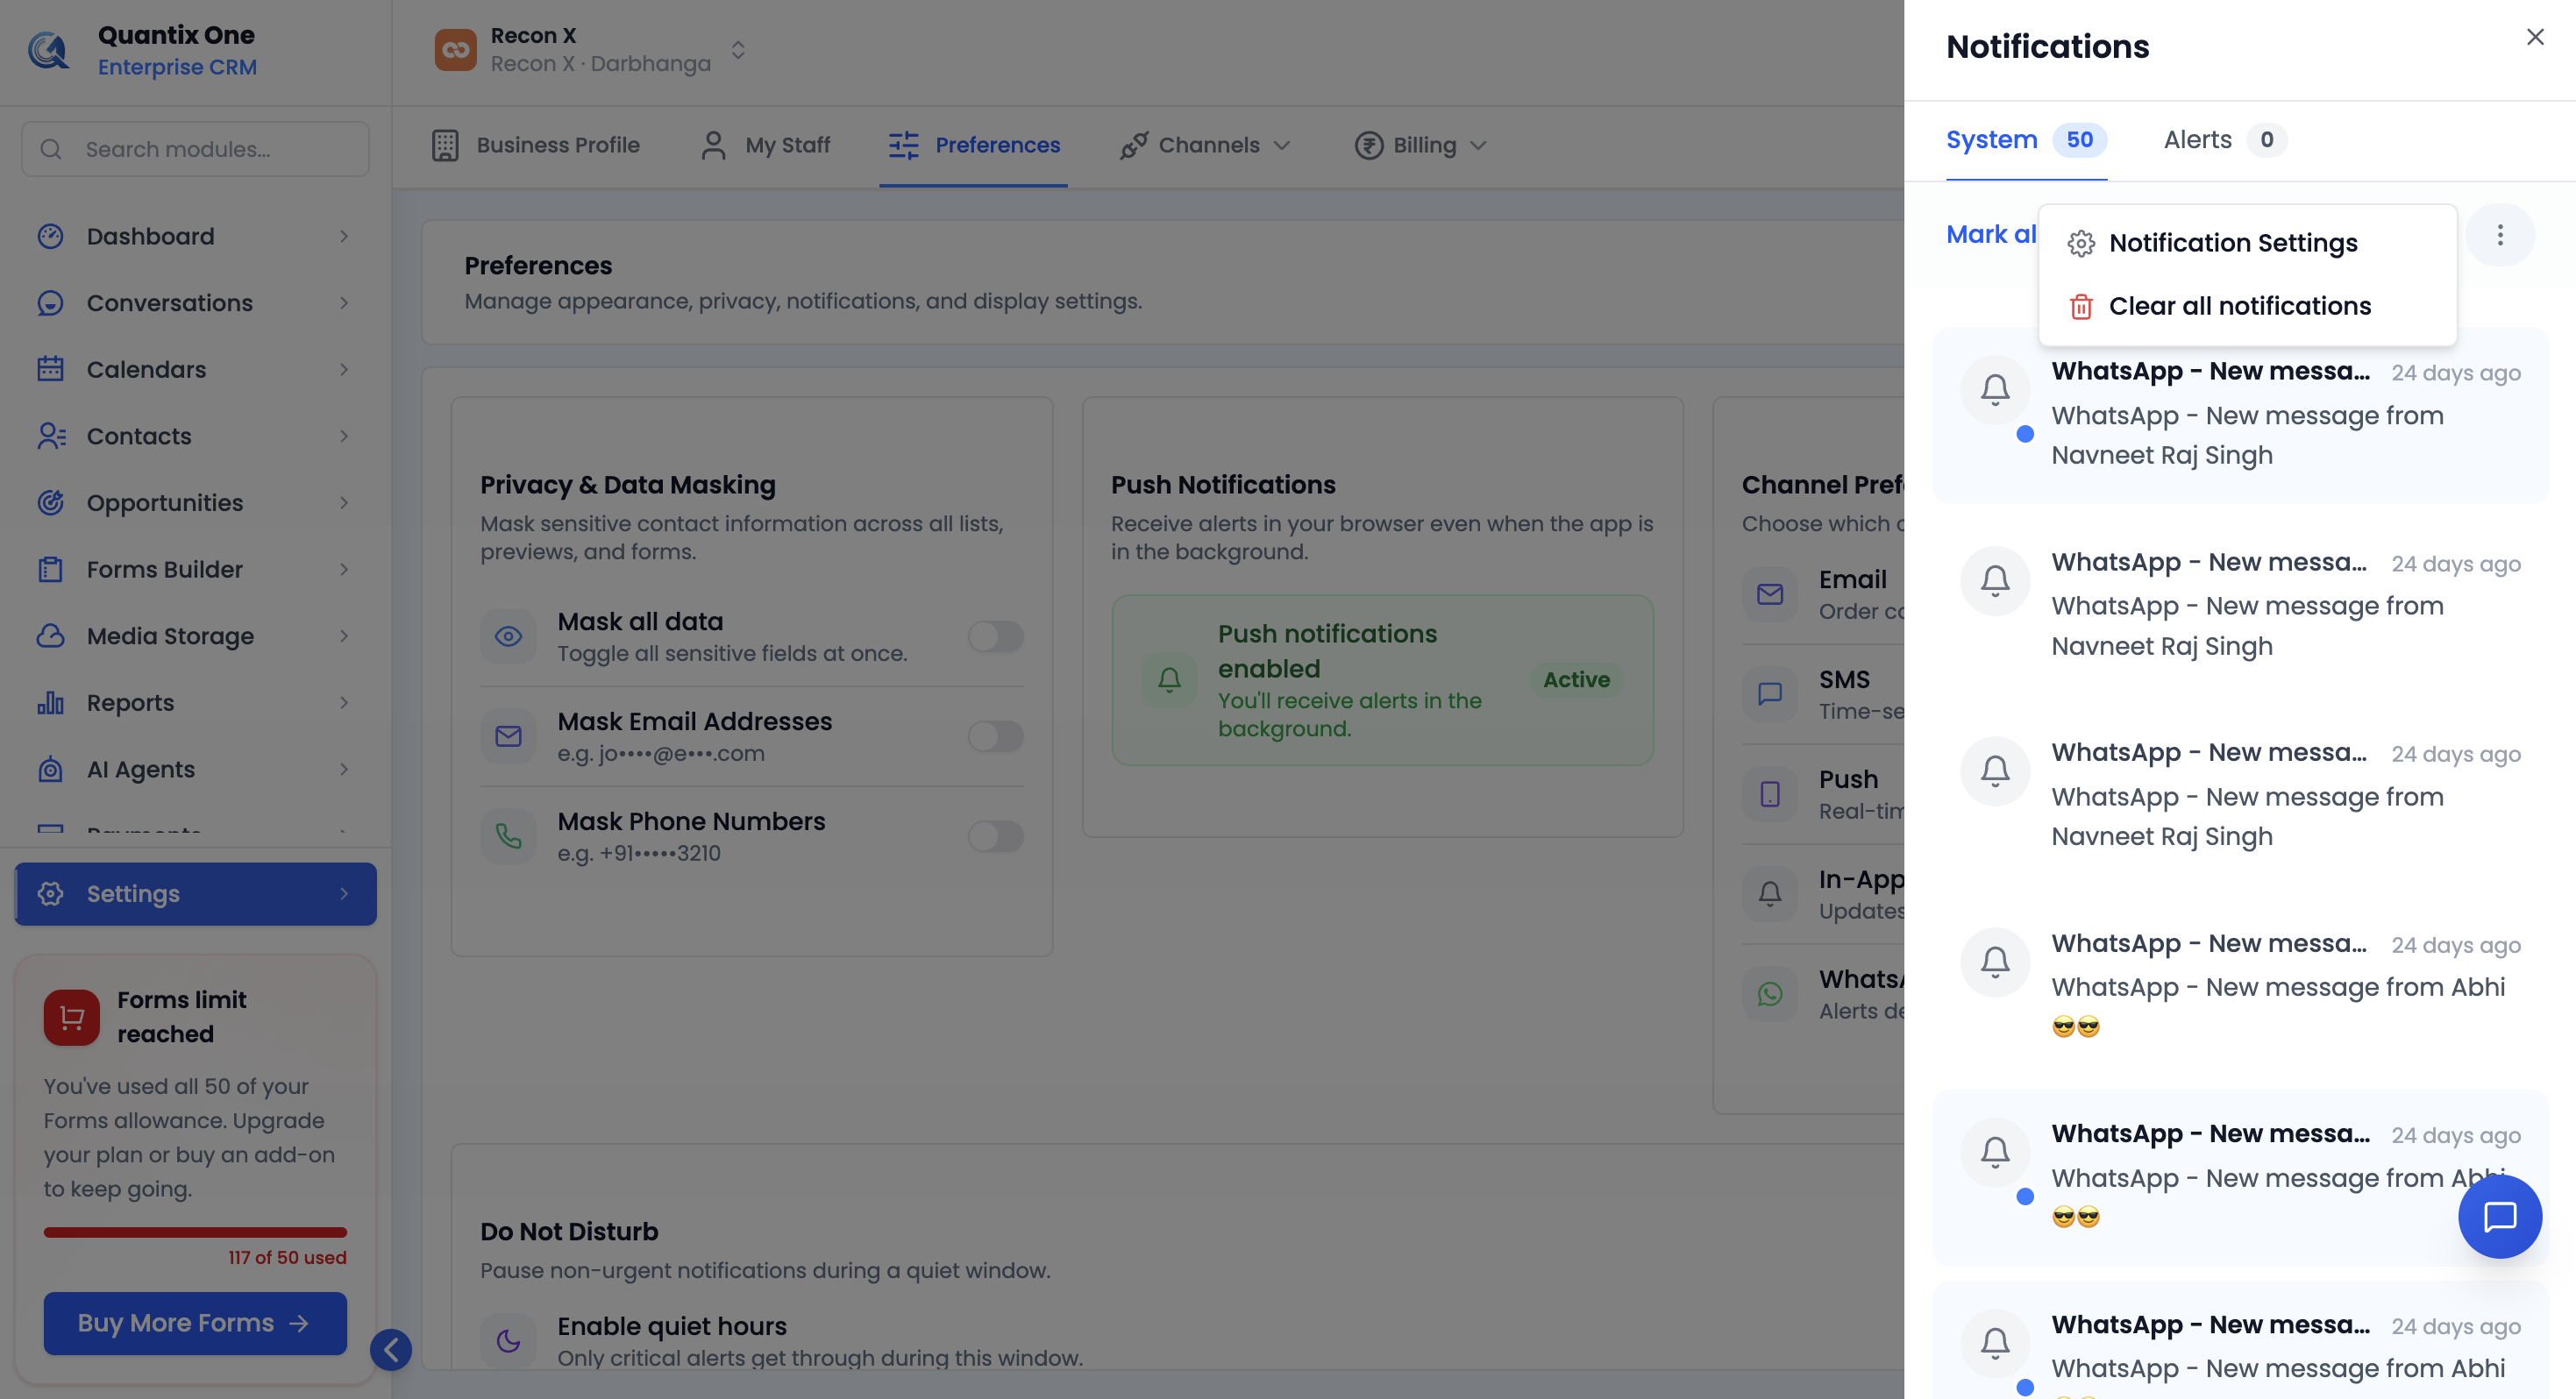Expand the Contacts menu chevron

click(x=344, y=436)
